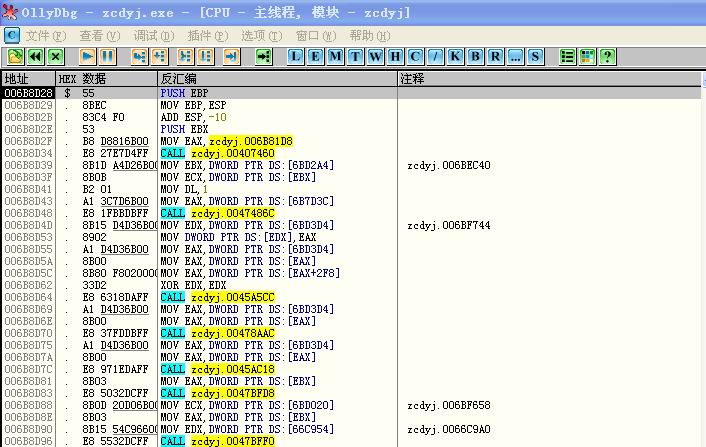Viewport: 706px width, 447px height.
Task: Click the Step into icon
Action: [x=140, y=57]
